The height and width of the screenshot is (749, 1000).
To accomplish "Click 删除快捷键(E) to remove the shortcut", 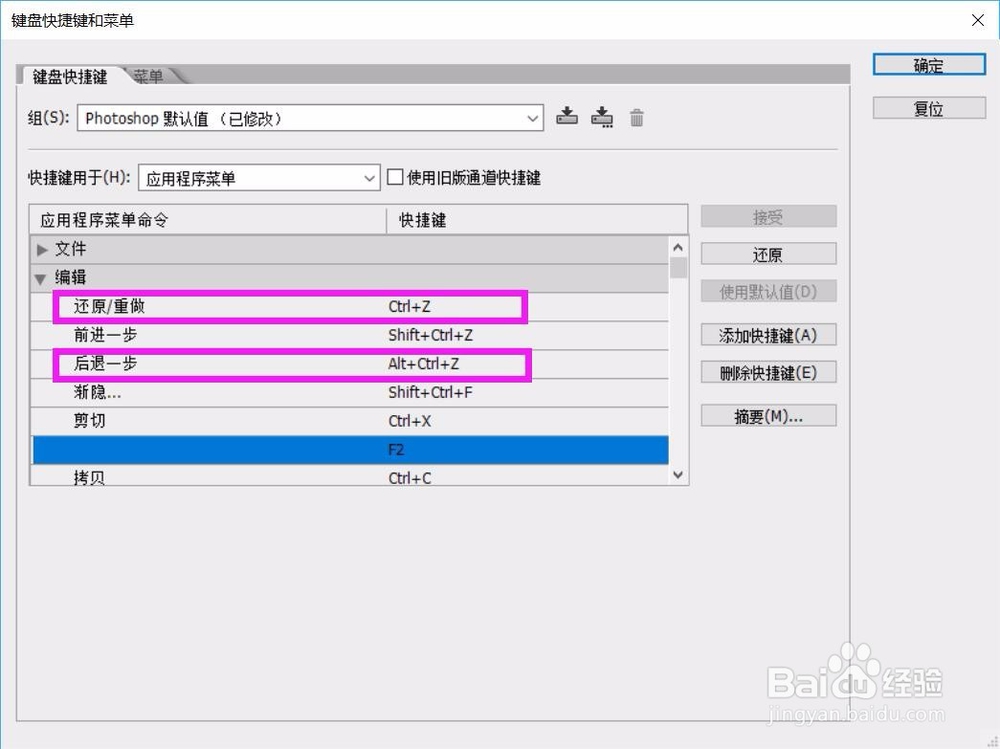I will [768, 371].
